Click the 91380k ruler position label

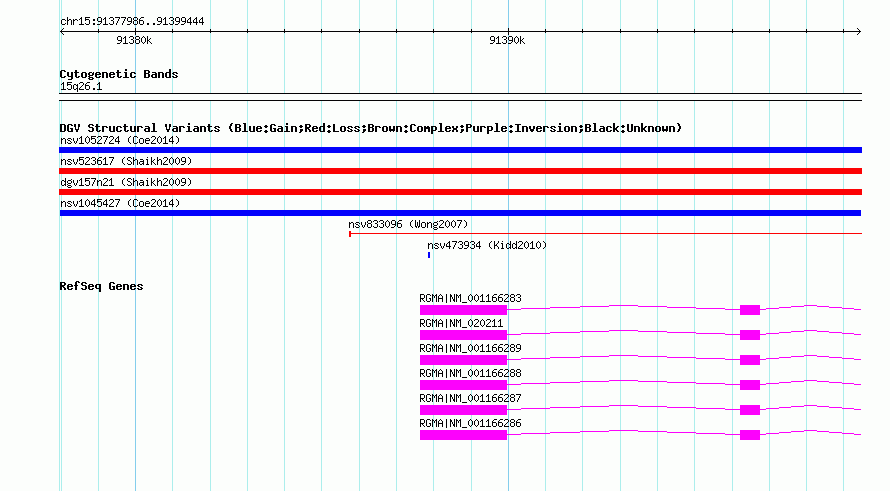(134, 40)
